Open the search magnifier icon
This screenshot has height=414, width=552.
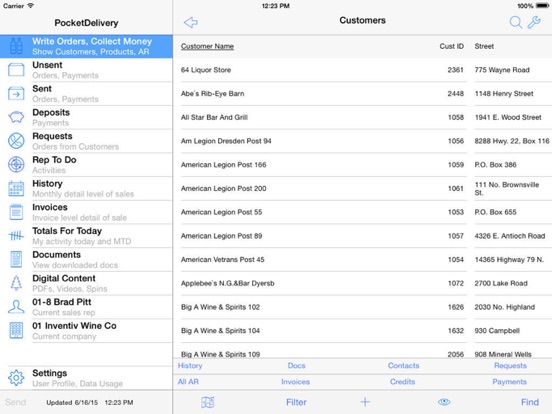tap(516, 23)
